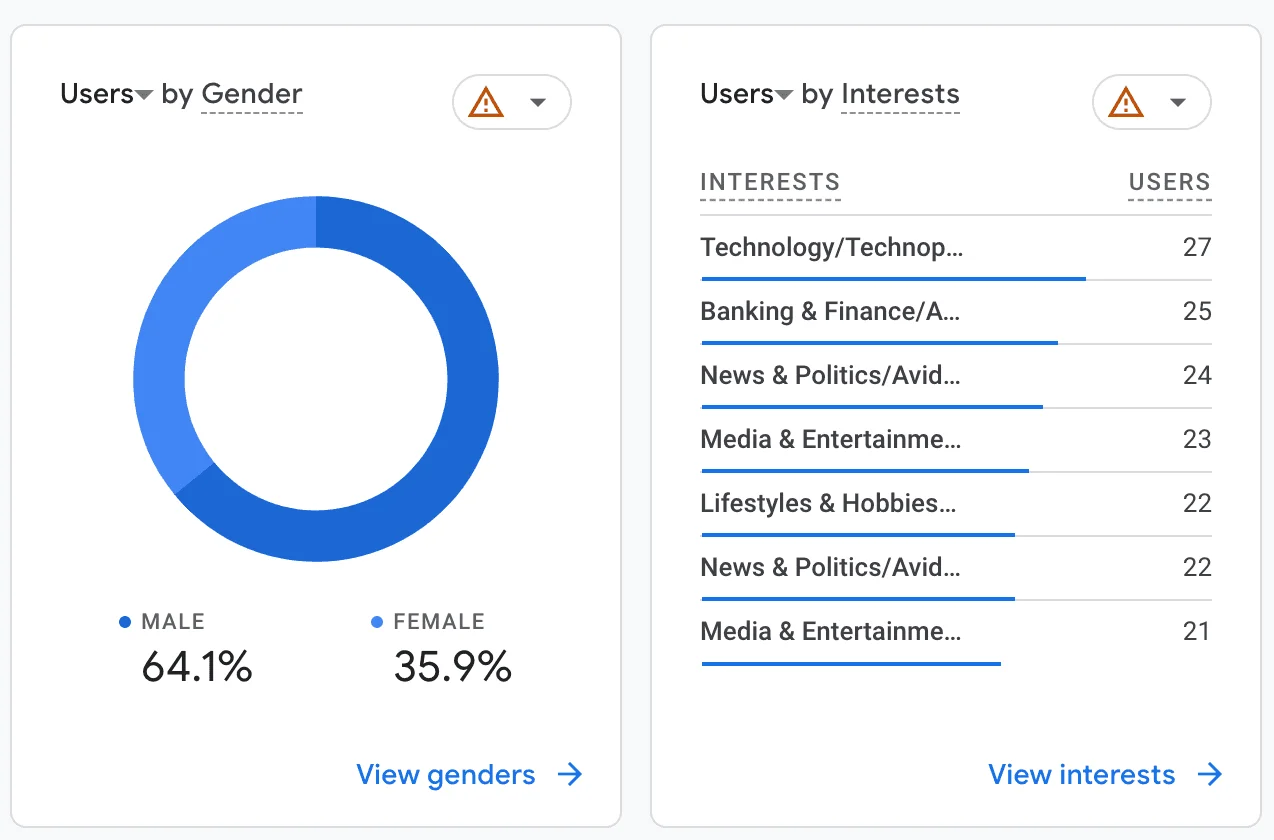The image size is (1274, 840).
Task: Click the INTERESTS column header
Action: tap(770, 183)
